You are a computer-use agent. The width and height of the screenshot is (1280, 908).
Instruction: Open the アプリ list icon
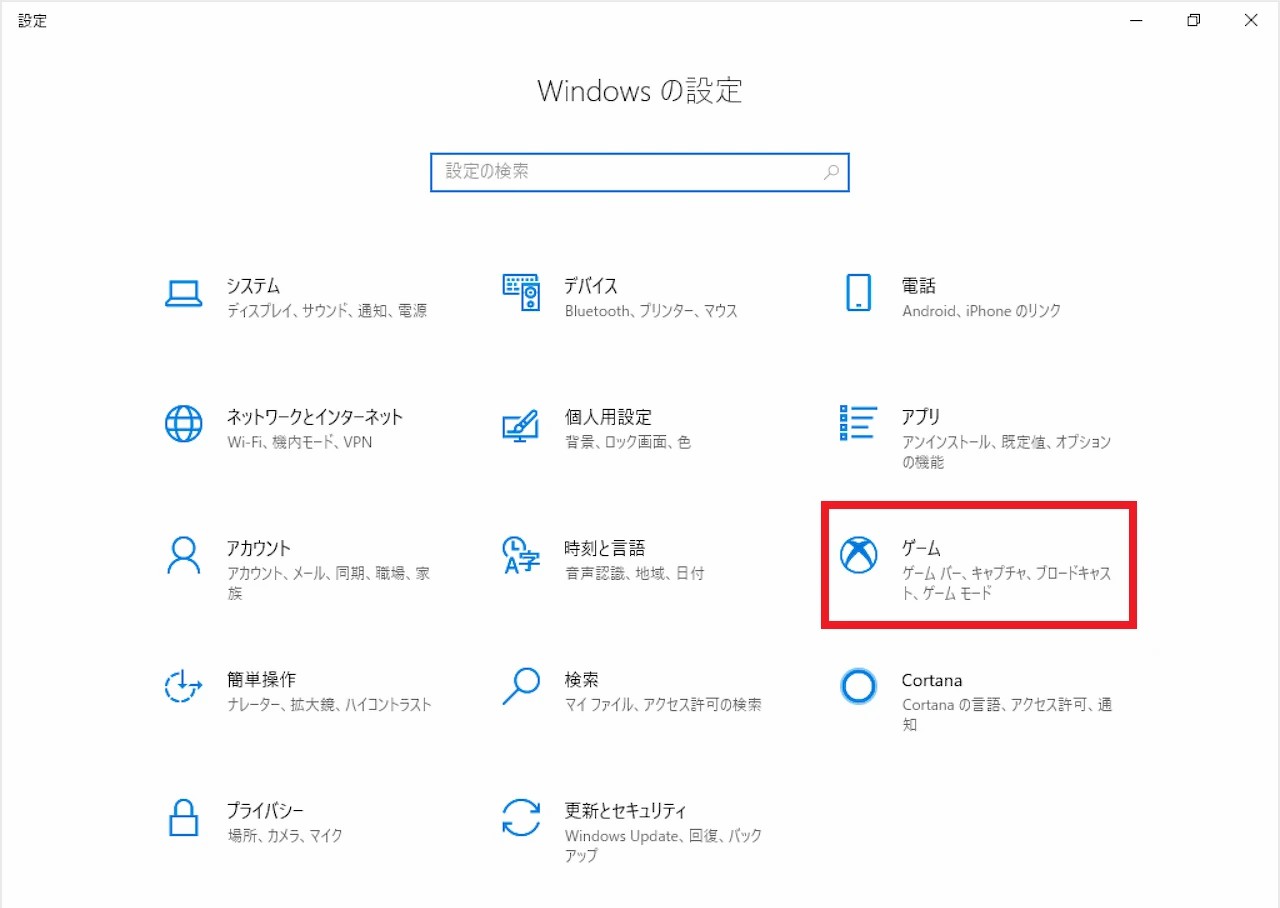[859, 423]
